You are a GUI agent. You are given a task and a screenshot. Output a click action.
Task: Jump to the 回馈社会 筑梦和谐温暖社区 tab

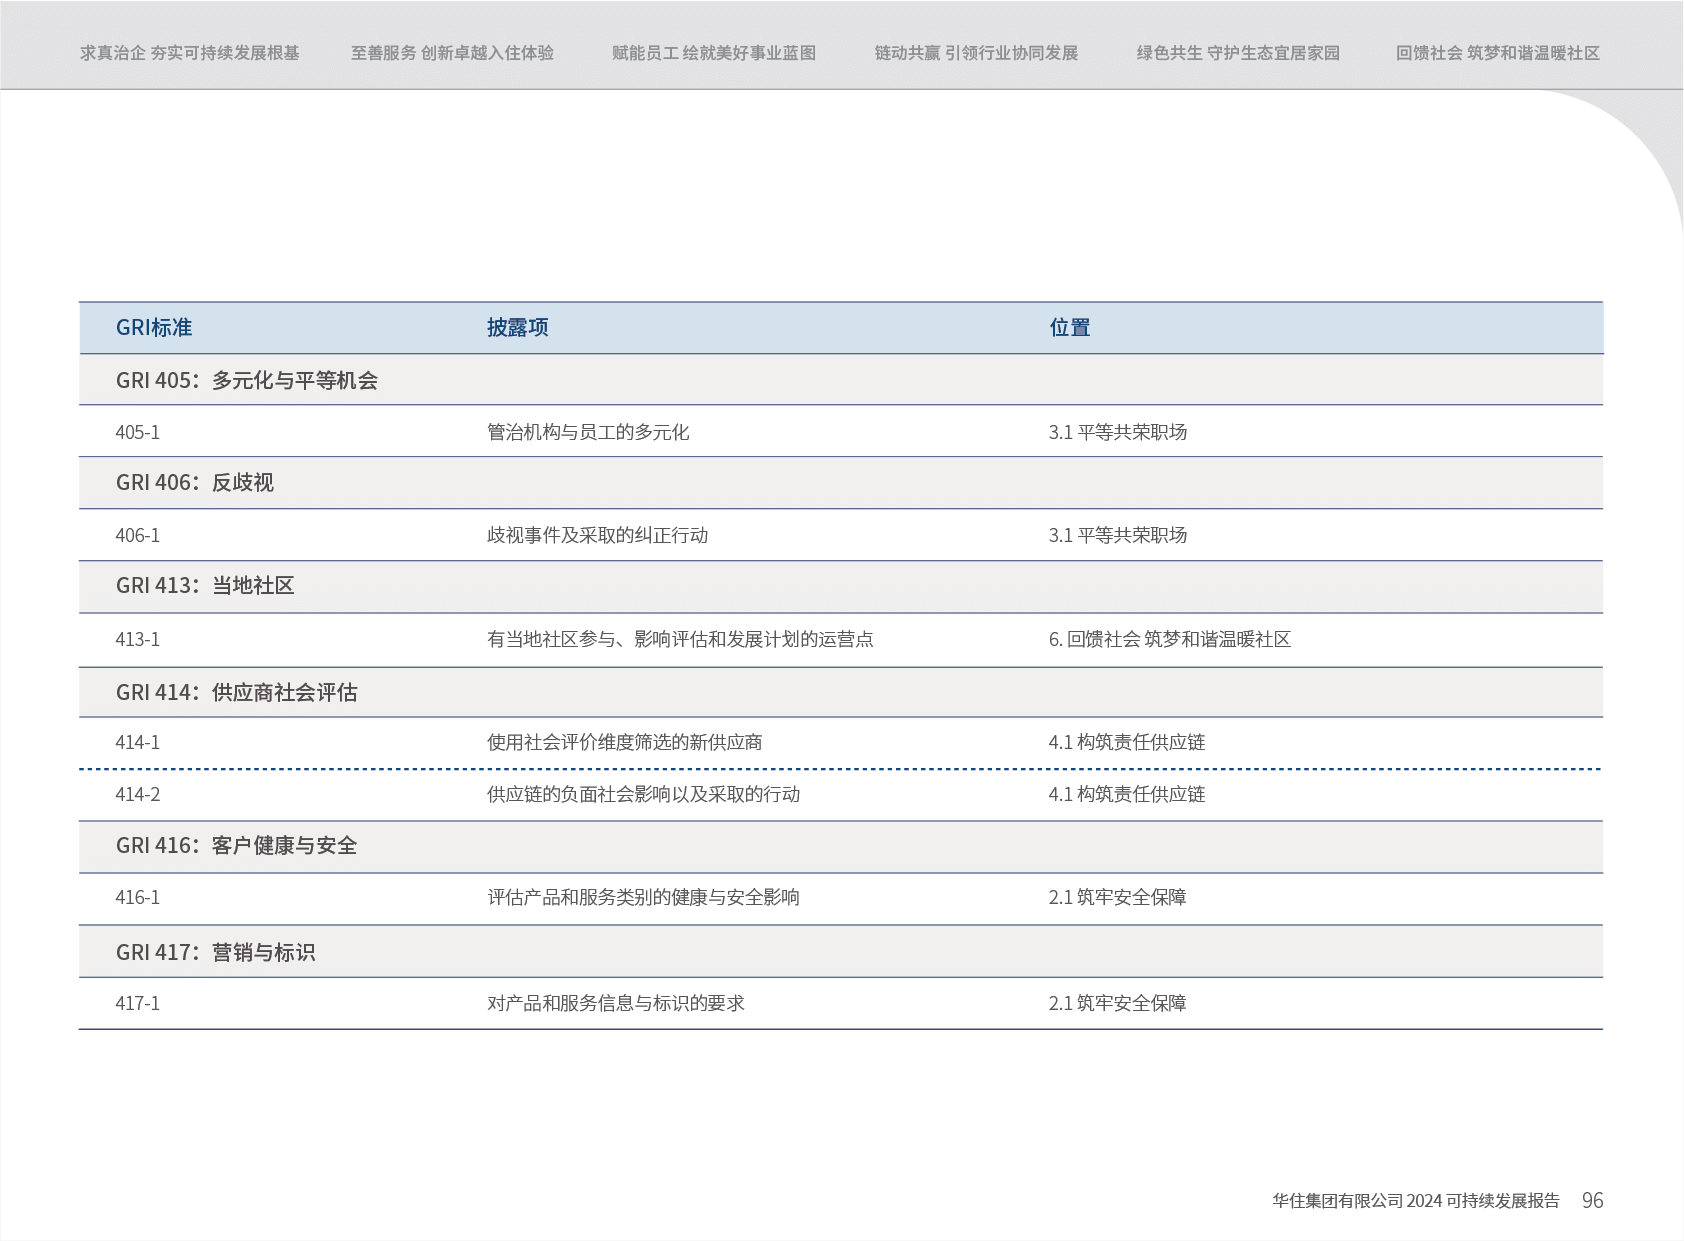tap(1498, 53)
